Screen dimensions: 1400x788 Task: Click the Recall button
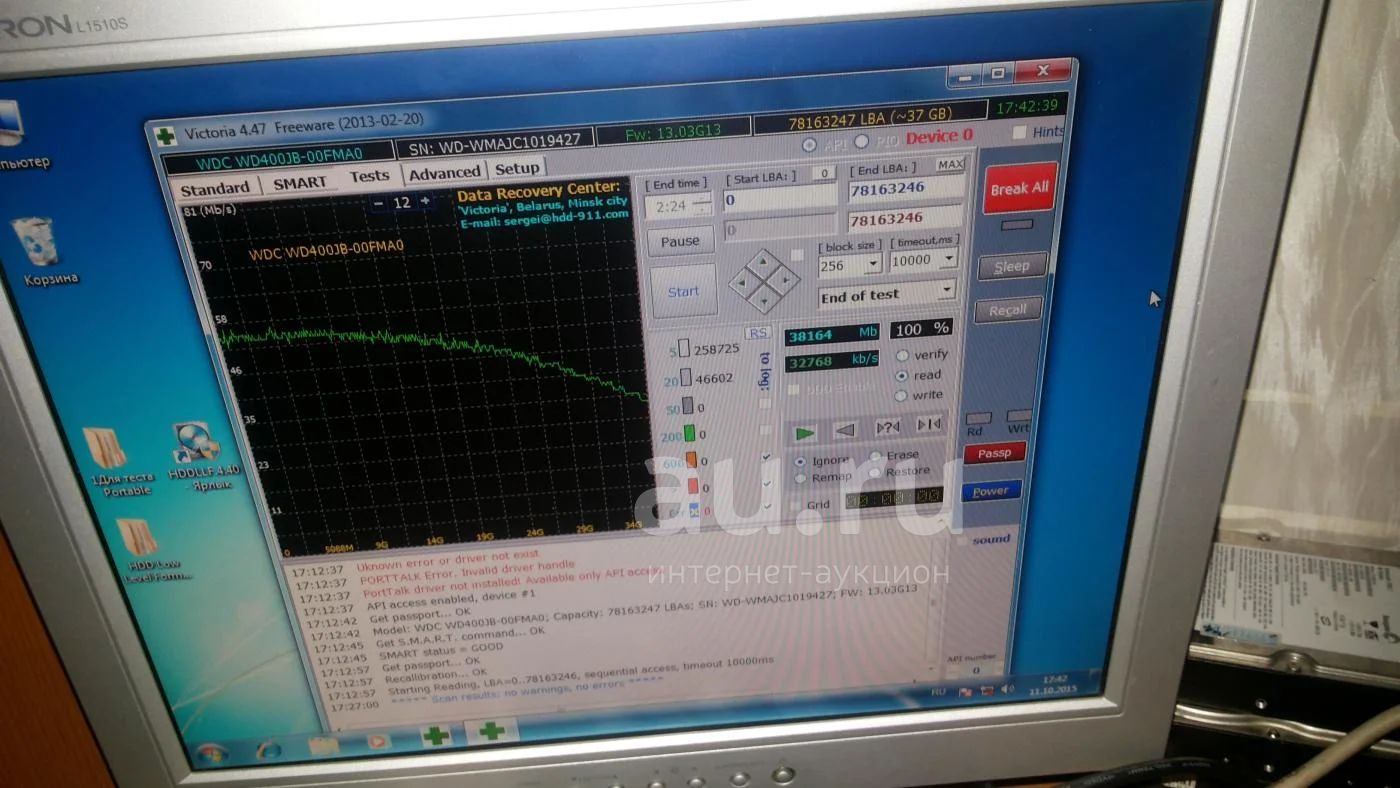[x=1007, y=310]
